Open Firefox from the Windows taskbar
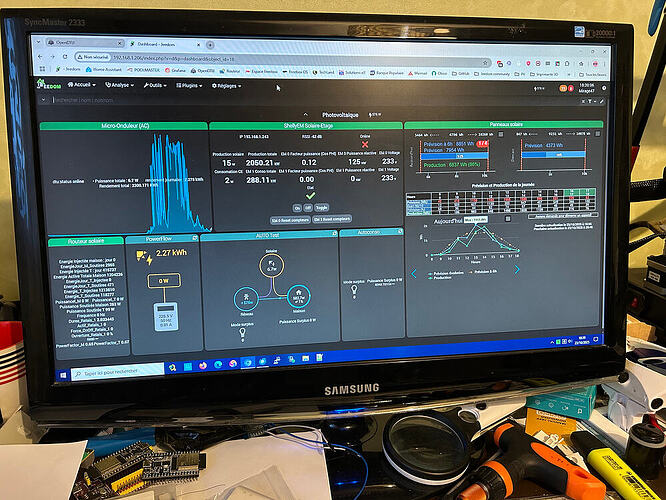 (203, 365)
